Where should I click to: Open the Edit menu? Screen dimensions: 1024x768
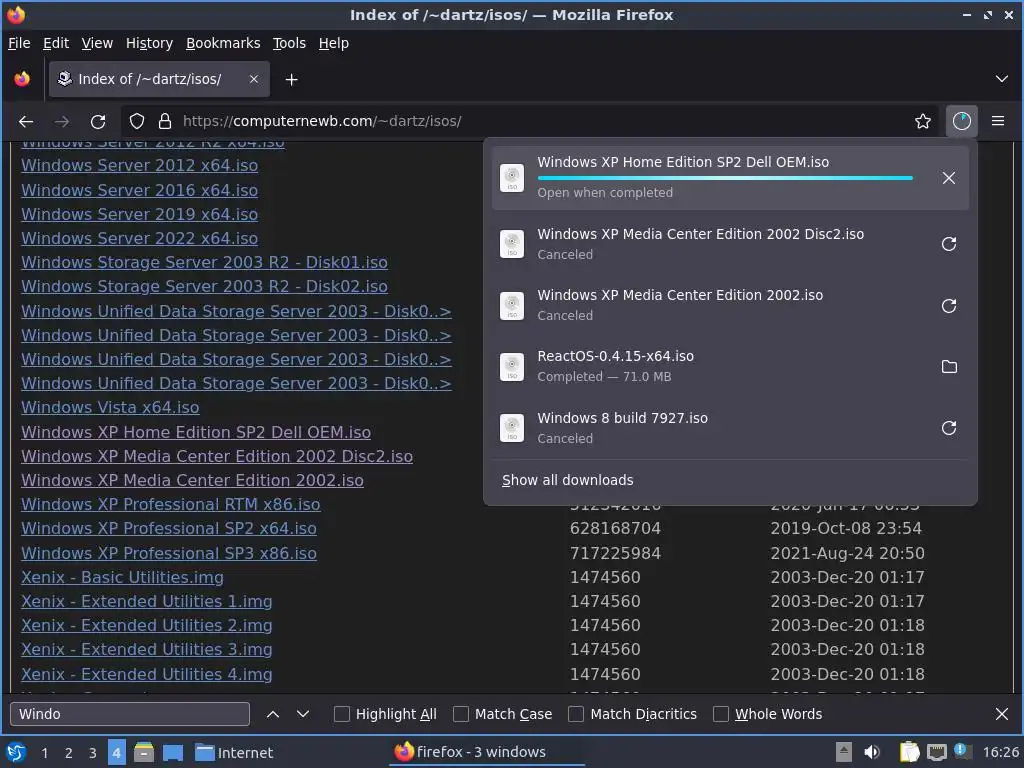(56, 43)
